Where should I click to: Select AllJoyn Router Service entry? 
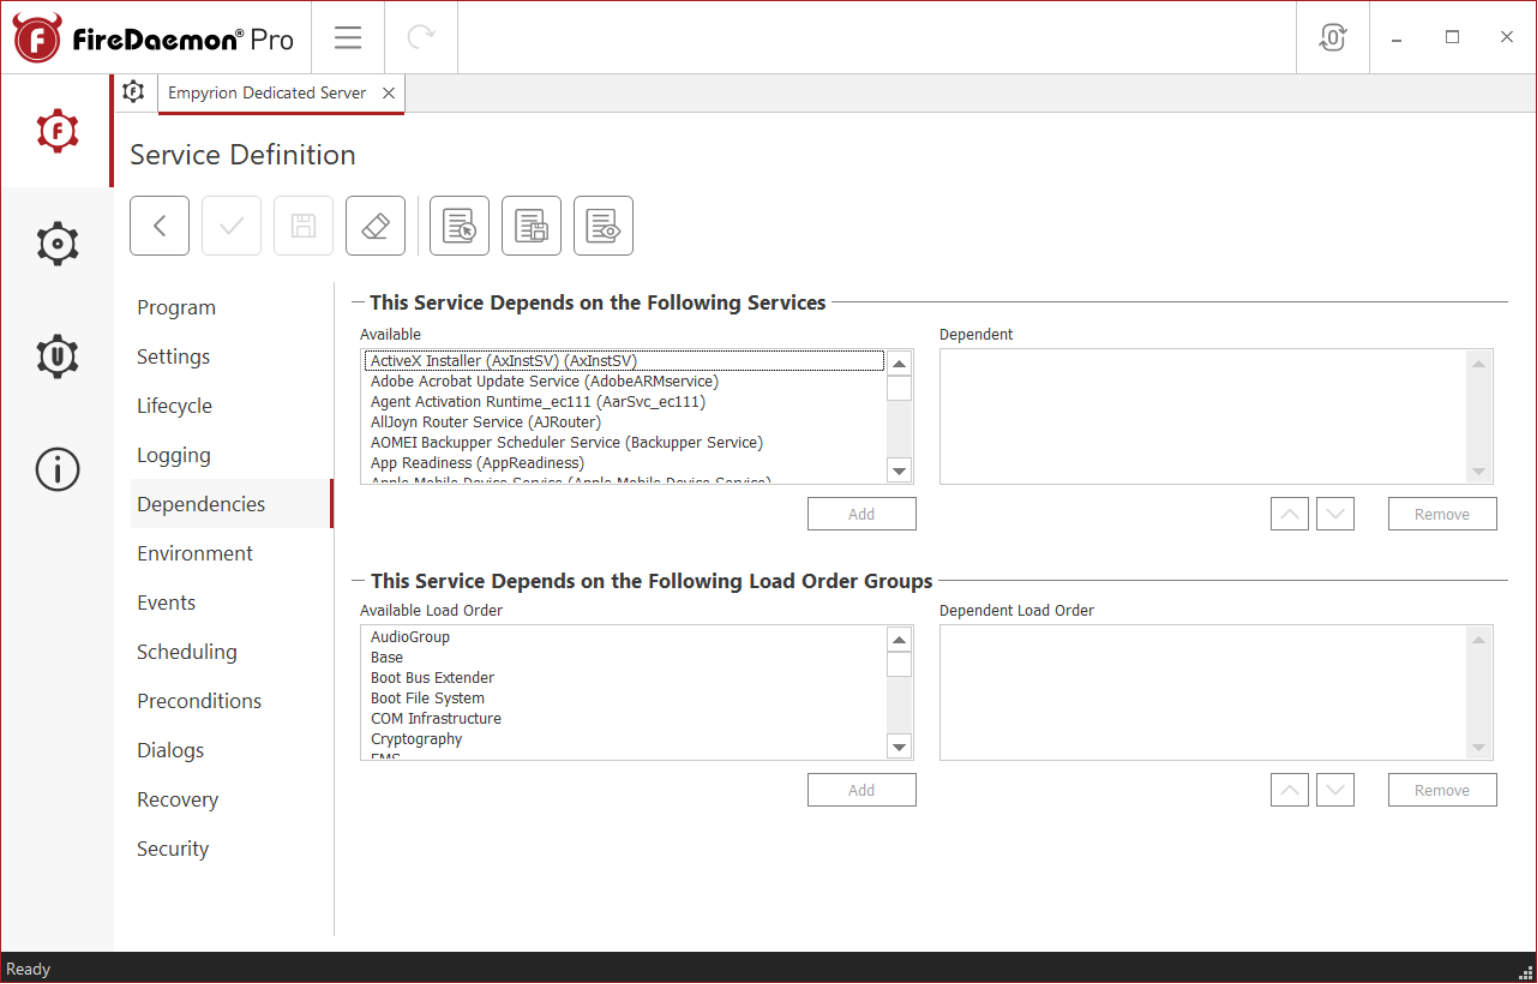pos(624,422)
